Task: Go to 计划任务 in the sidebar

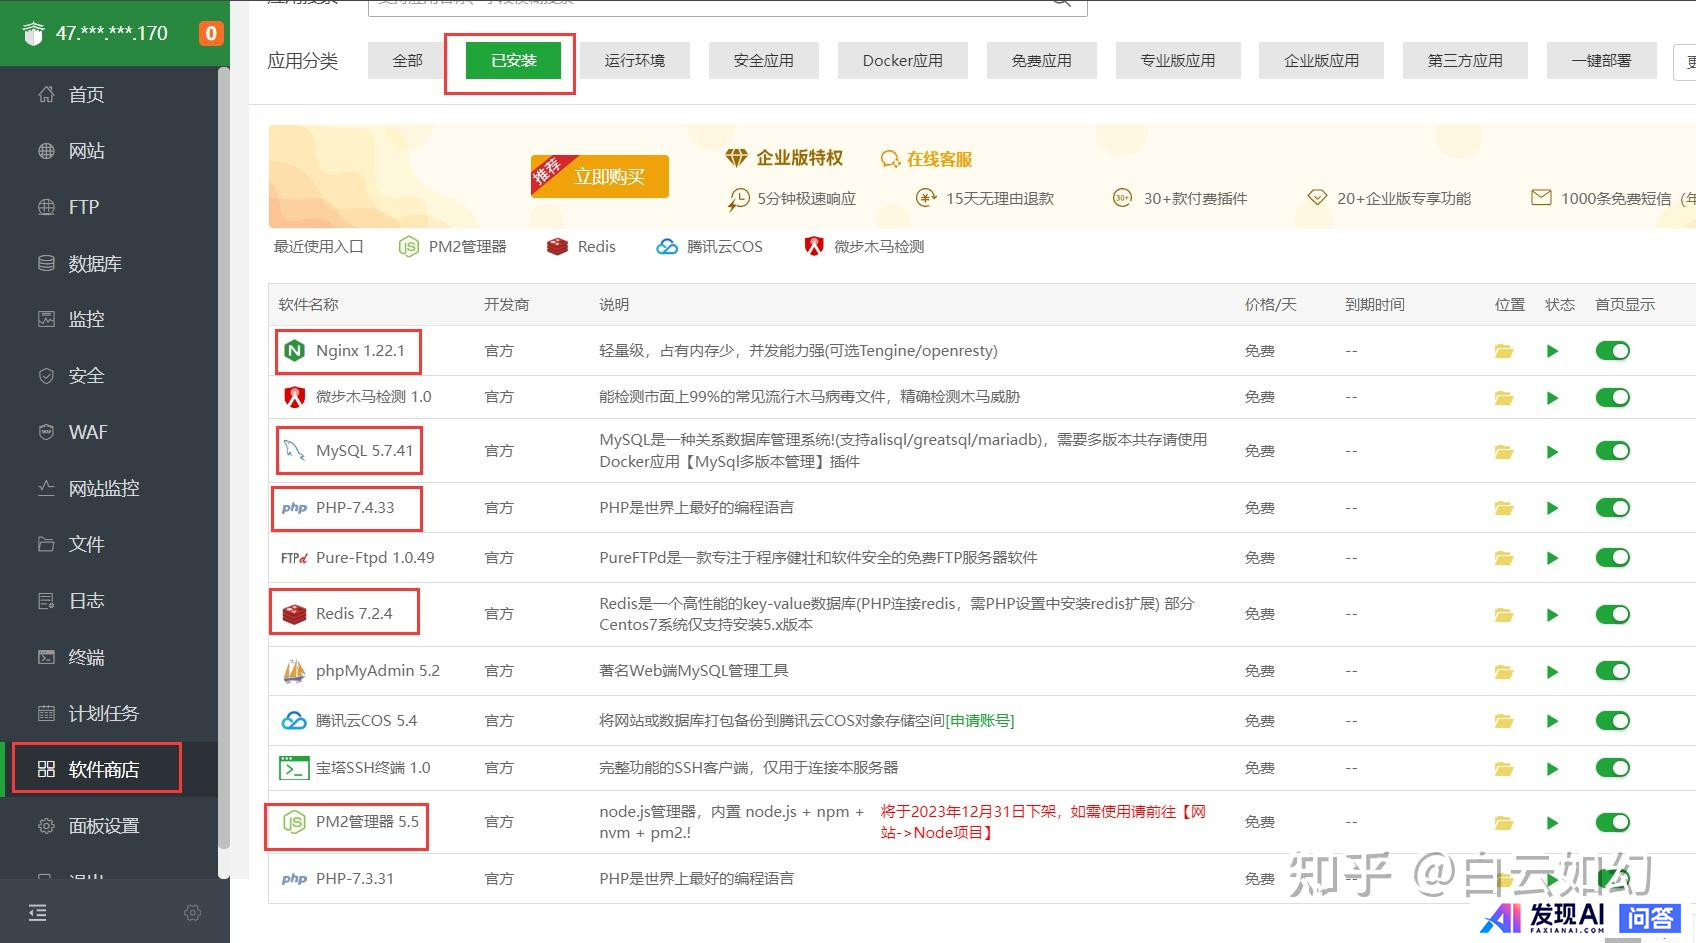Action: click(x=102, y=714)
